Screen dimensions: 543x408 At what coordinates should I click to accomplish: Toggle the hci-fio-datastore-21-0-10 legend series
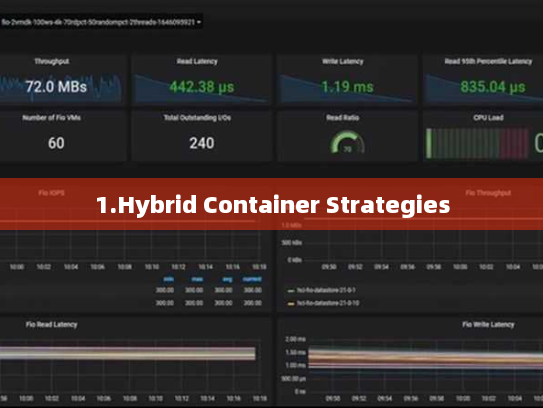coord(328,303)
